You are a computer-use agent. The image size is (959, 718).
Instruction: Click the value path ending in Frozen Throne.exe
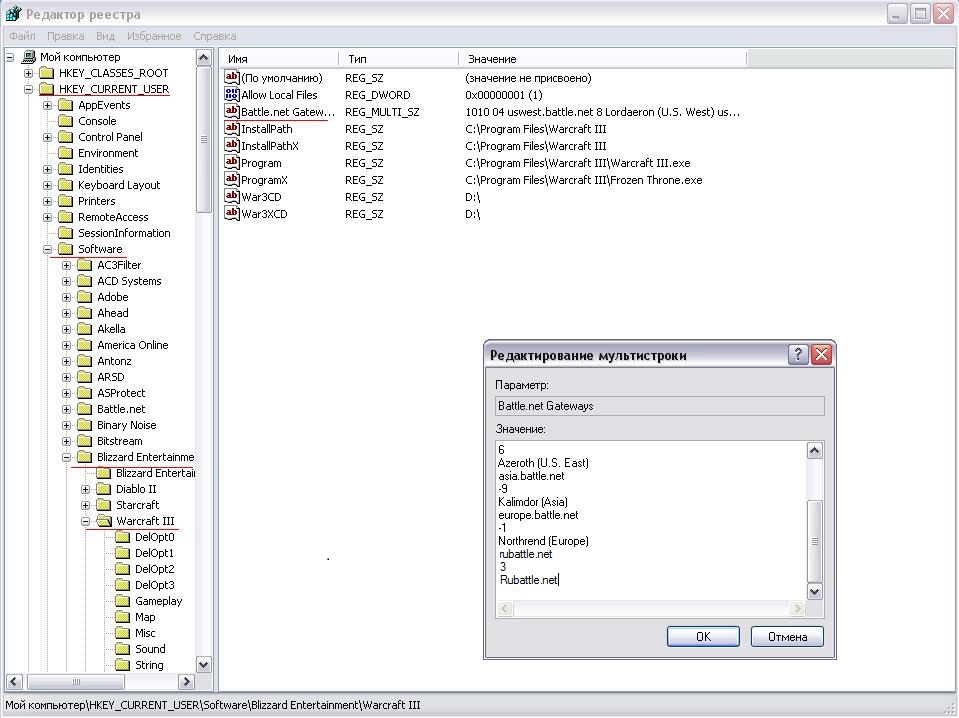point(583,180)
